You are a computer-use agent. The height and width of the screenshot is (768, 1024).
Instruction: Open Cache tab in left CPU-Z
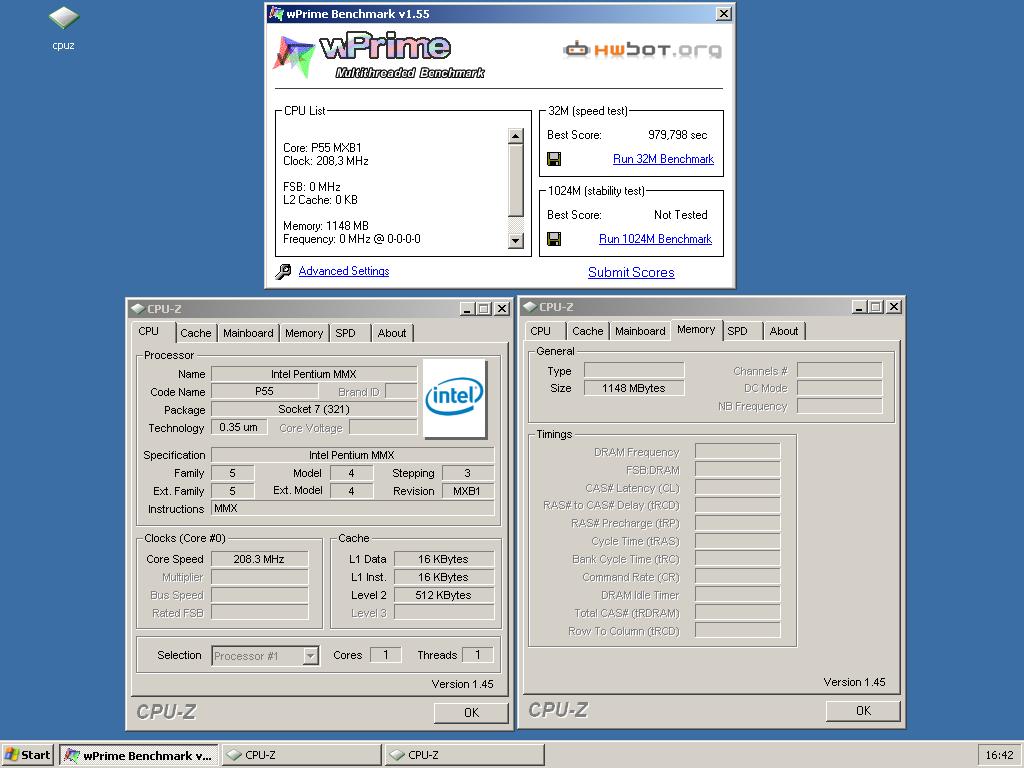tap(195, 333)
